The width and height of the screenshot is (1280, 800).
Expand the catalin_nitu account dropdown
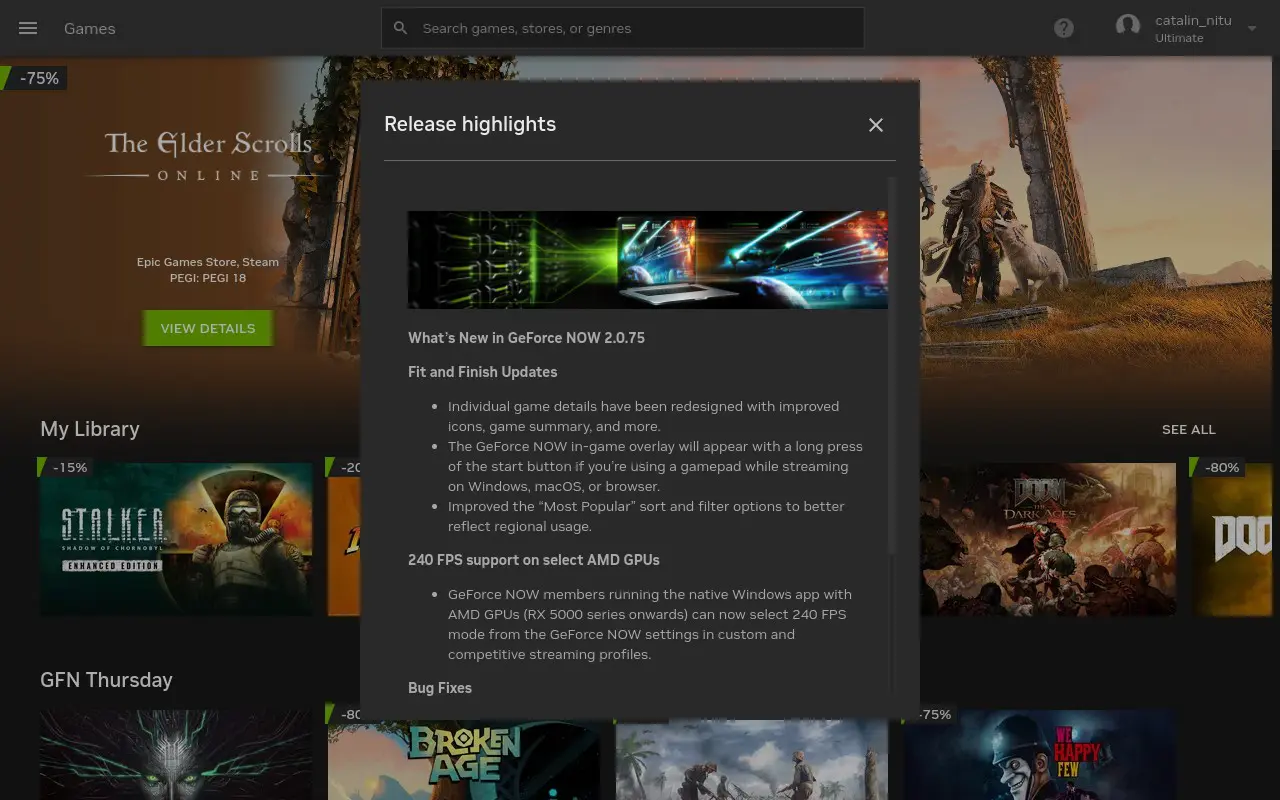tap(1252, 28)
